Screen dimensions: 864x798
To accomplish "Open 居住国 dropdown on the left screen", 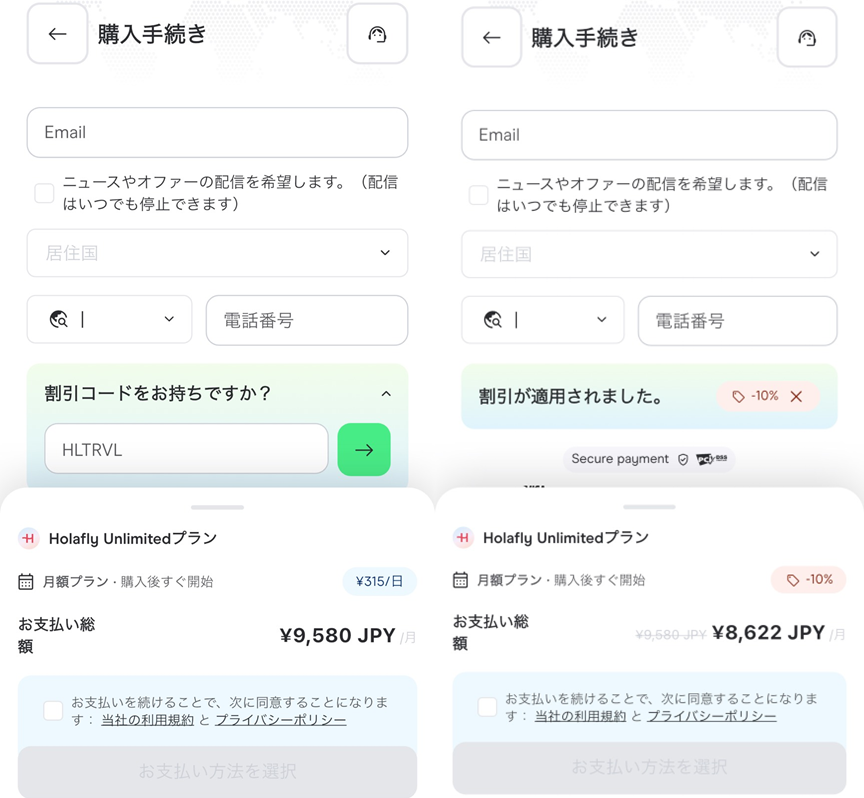I will [x=217, y=253].
